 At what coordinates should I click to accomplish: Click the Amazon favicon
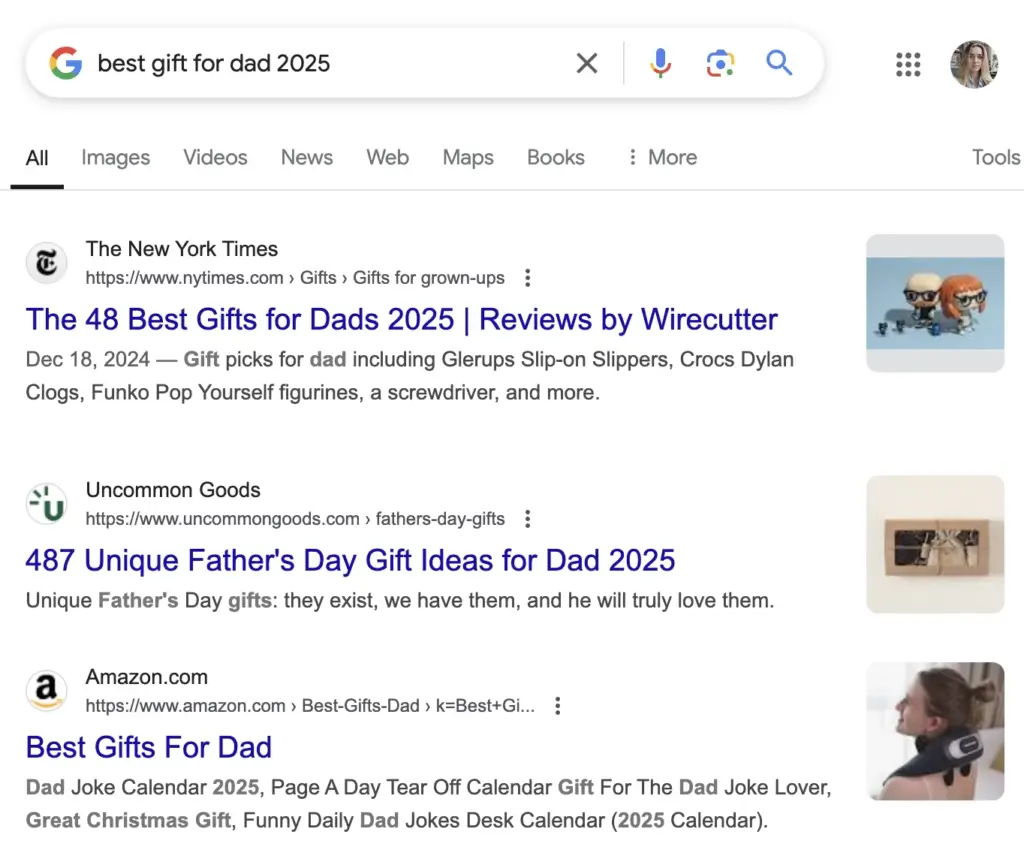tap(46, 690)
